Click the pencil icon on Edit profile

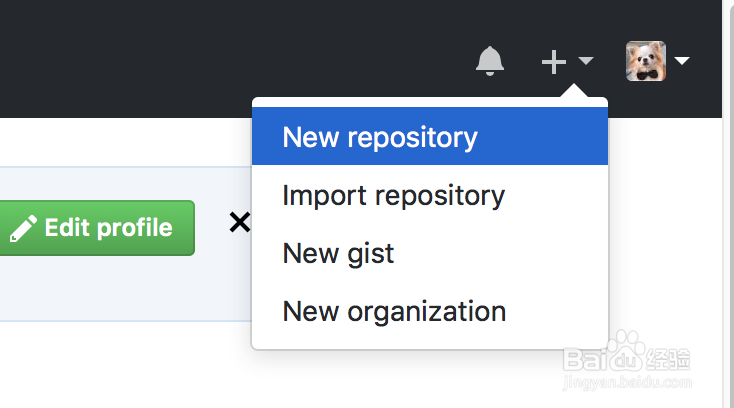(22, 228)
